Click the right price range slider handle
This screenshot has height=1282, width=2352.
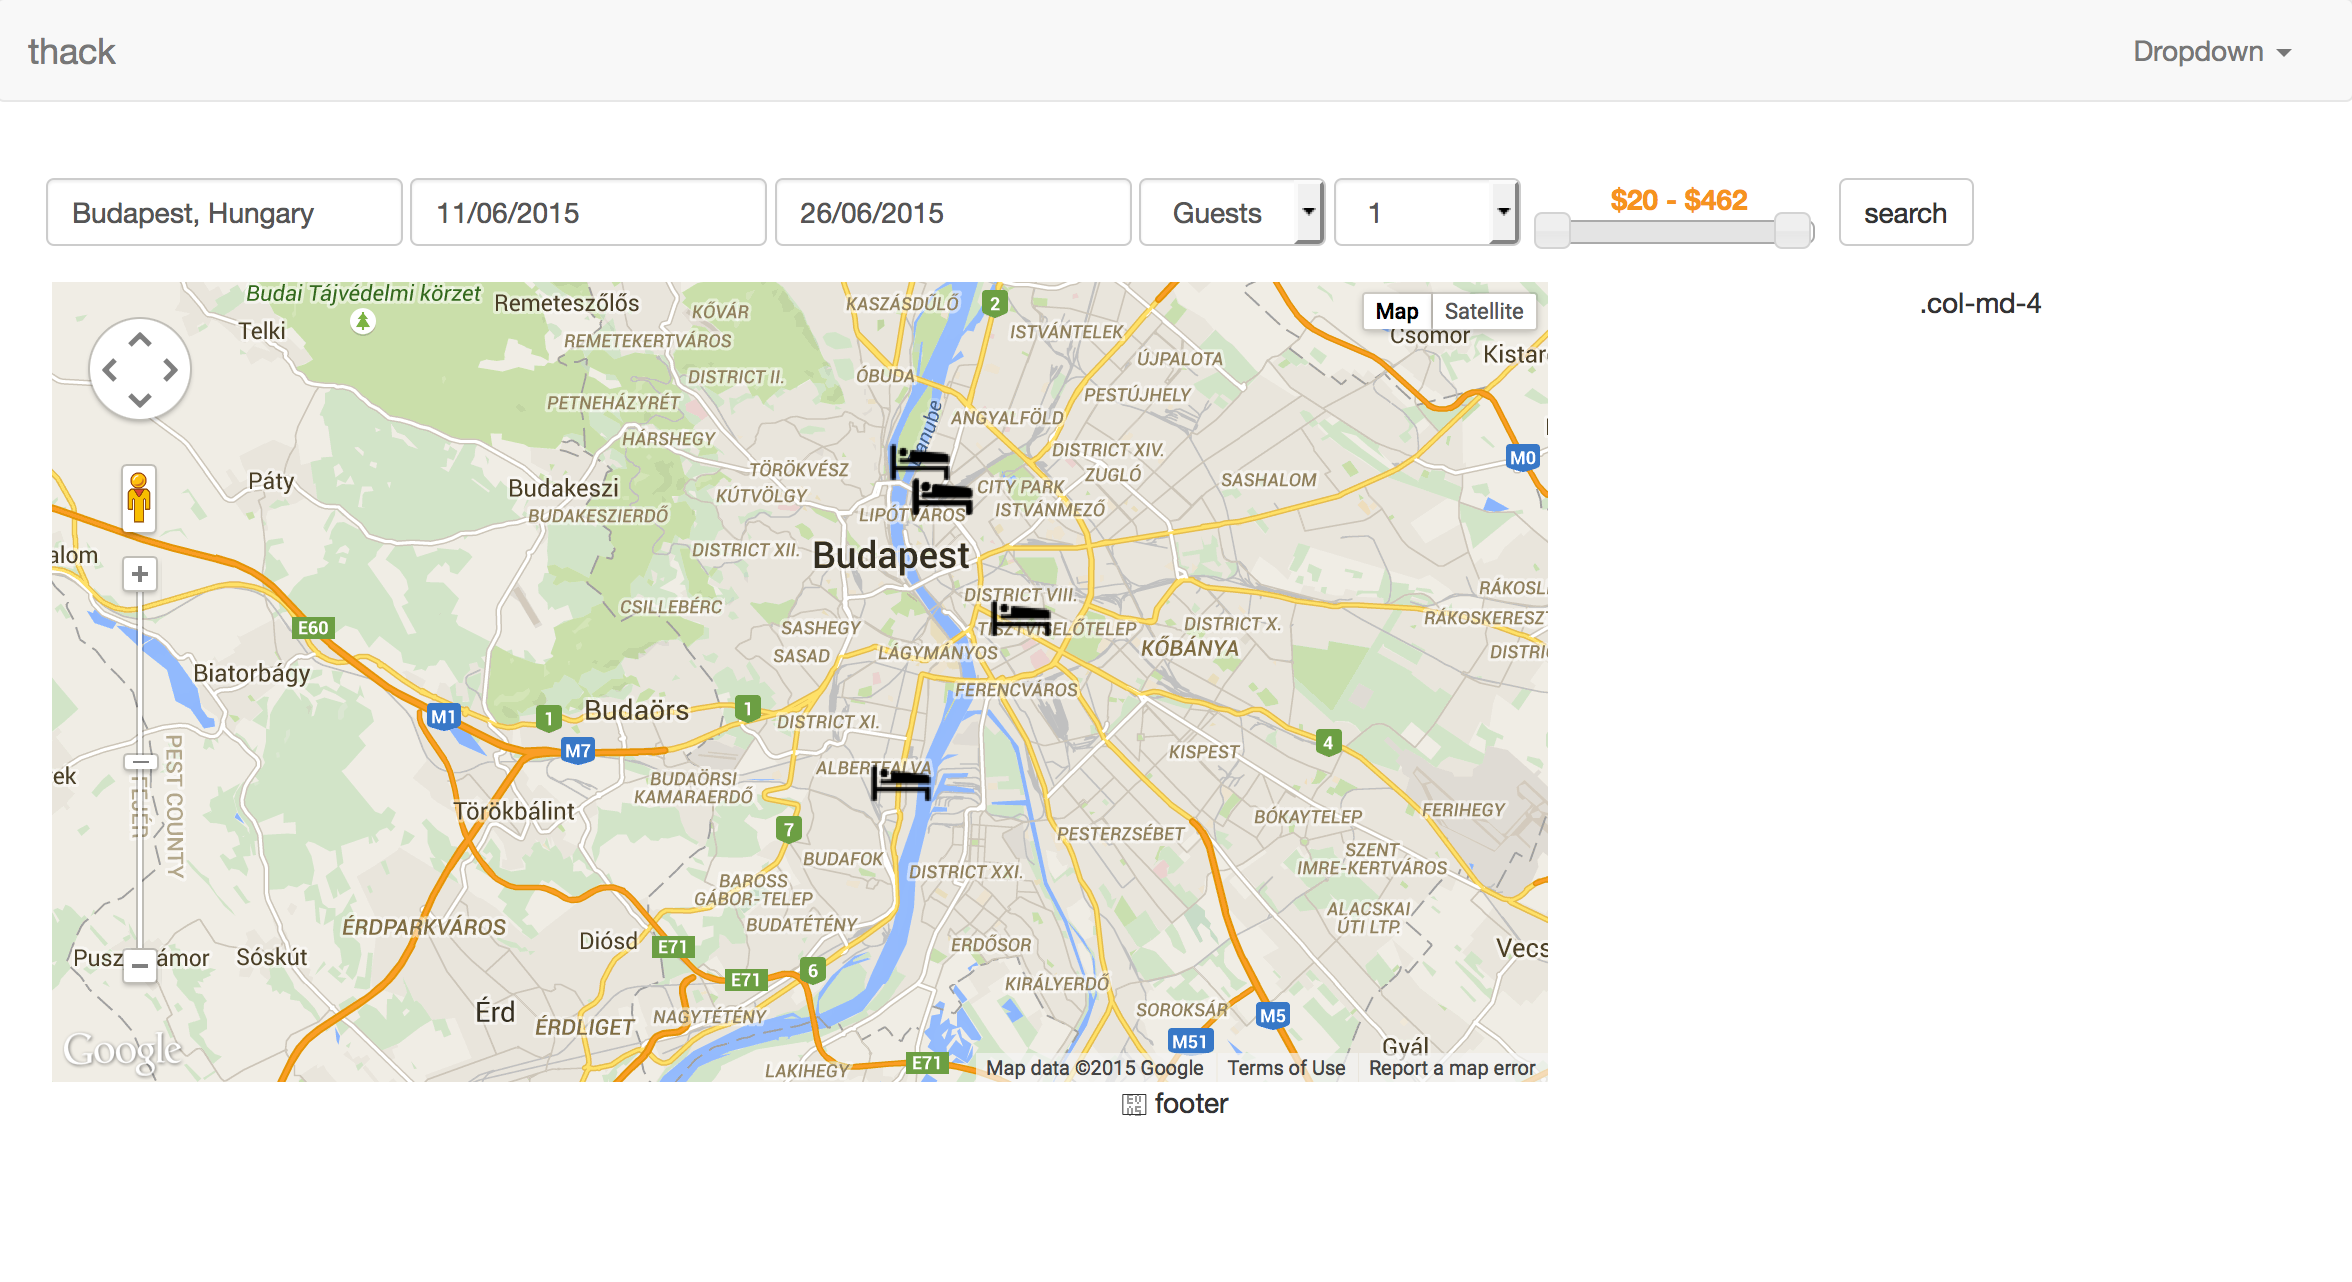point(1792,230)
